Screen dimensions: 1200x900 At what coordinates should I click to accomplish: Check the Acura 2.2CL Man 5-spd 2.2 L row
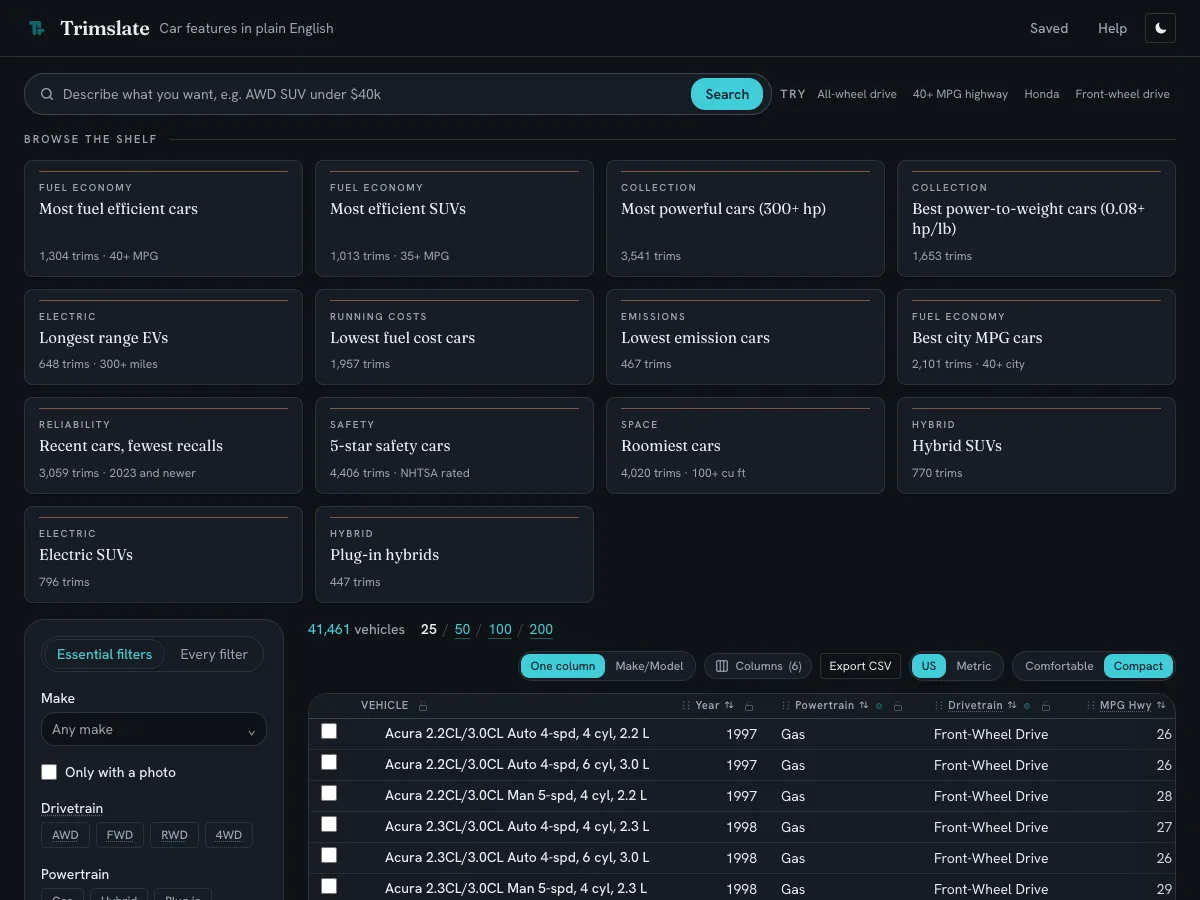tap(329, 793)
